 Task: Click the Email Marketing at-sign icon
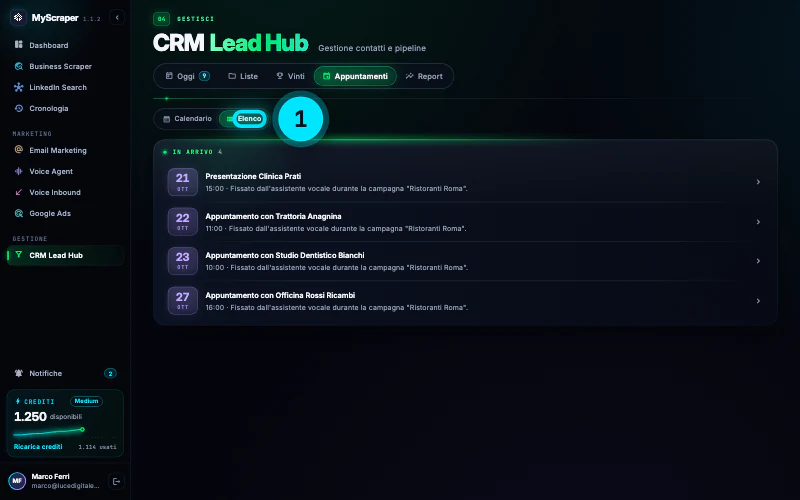click(19, 149)
